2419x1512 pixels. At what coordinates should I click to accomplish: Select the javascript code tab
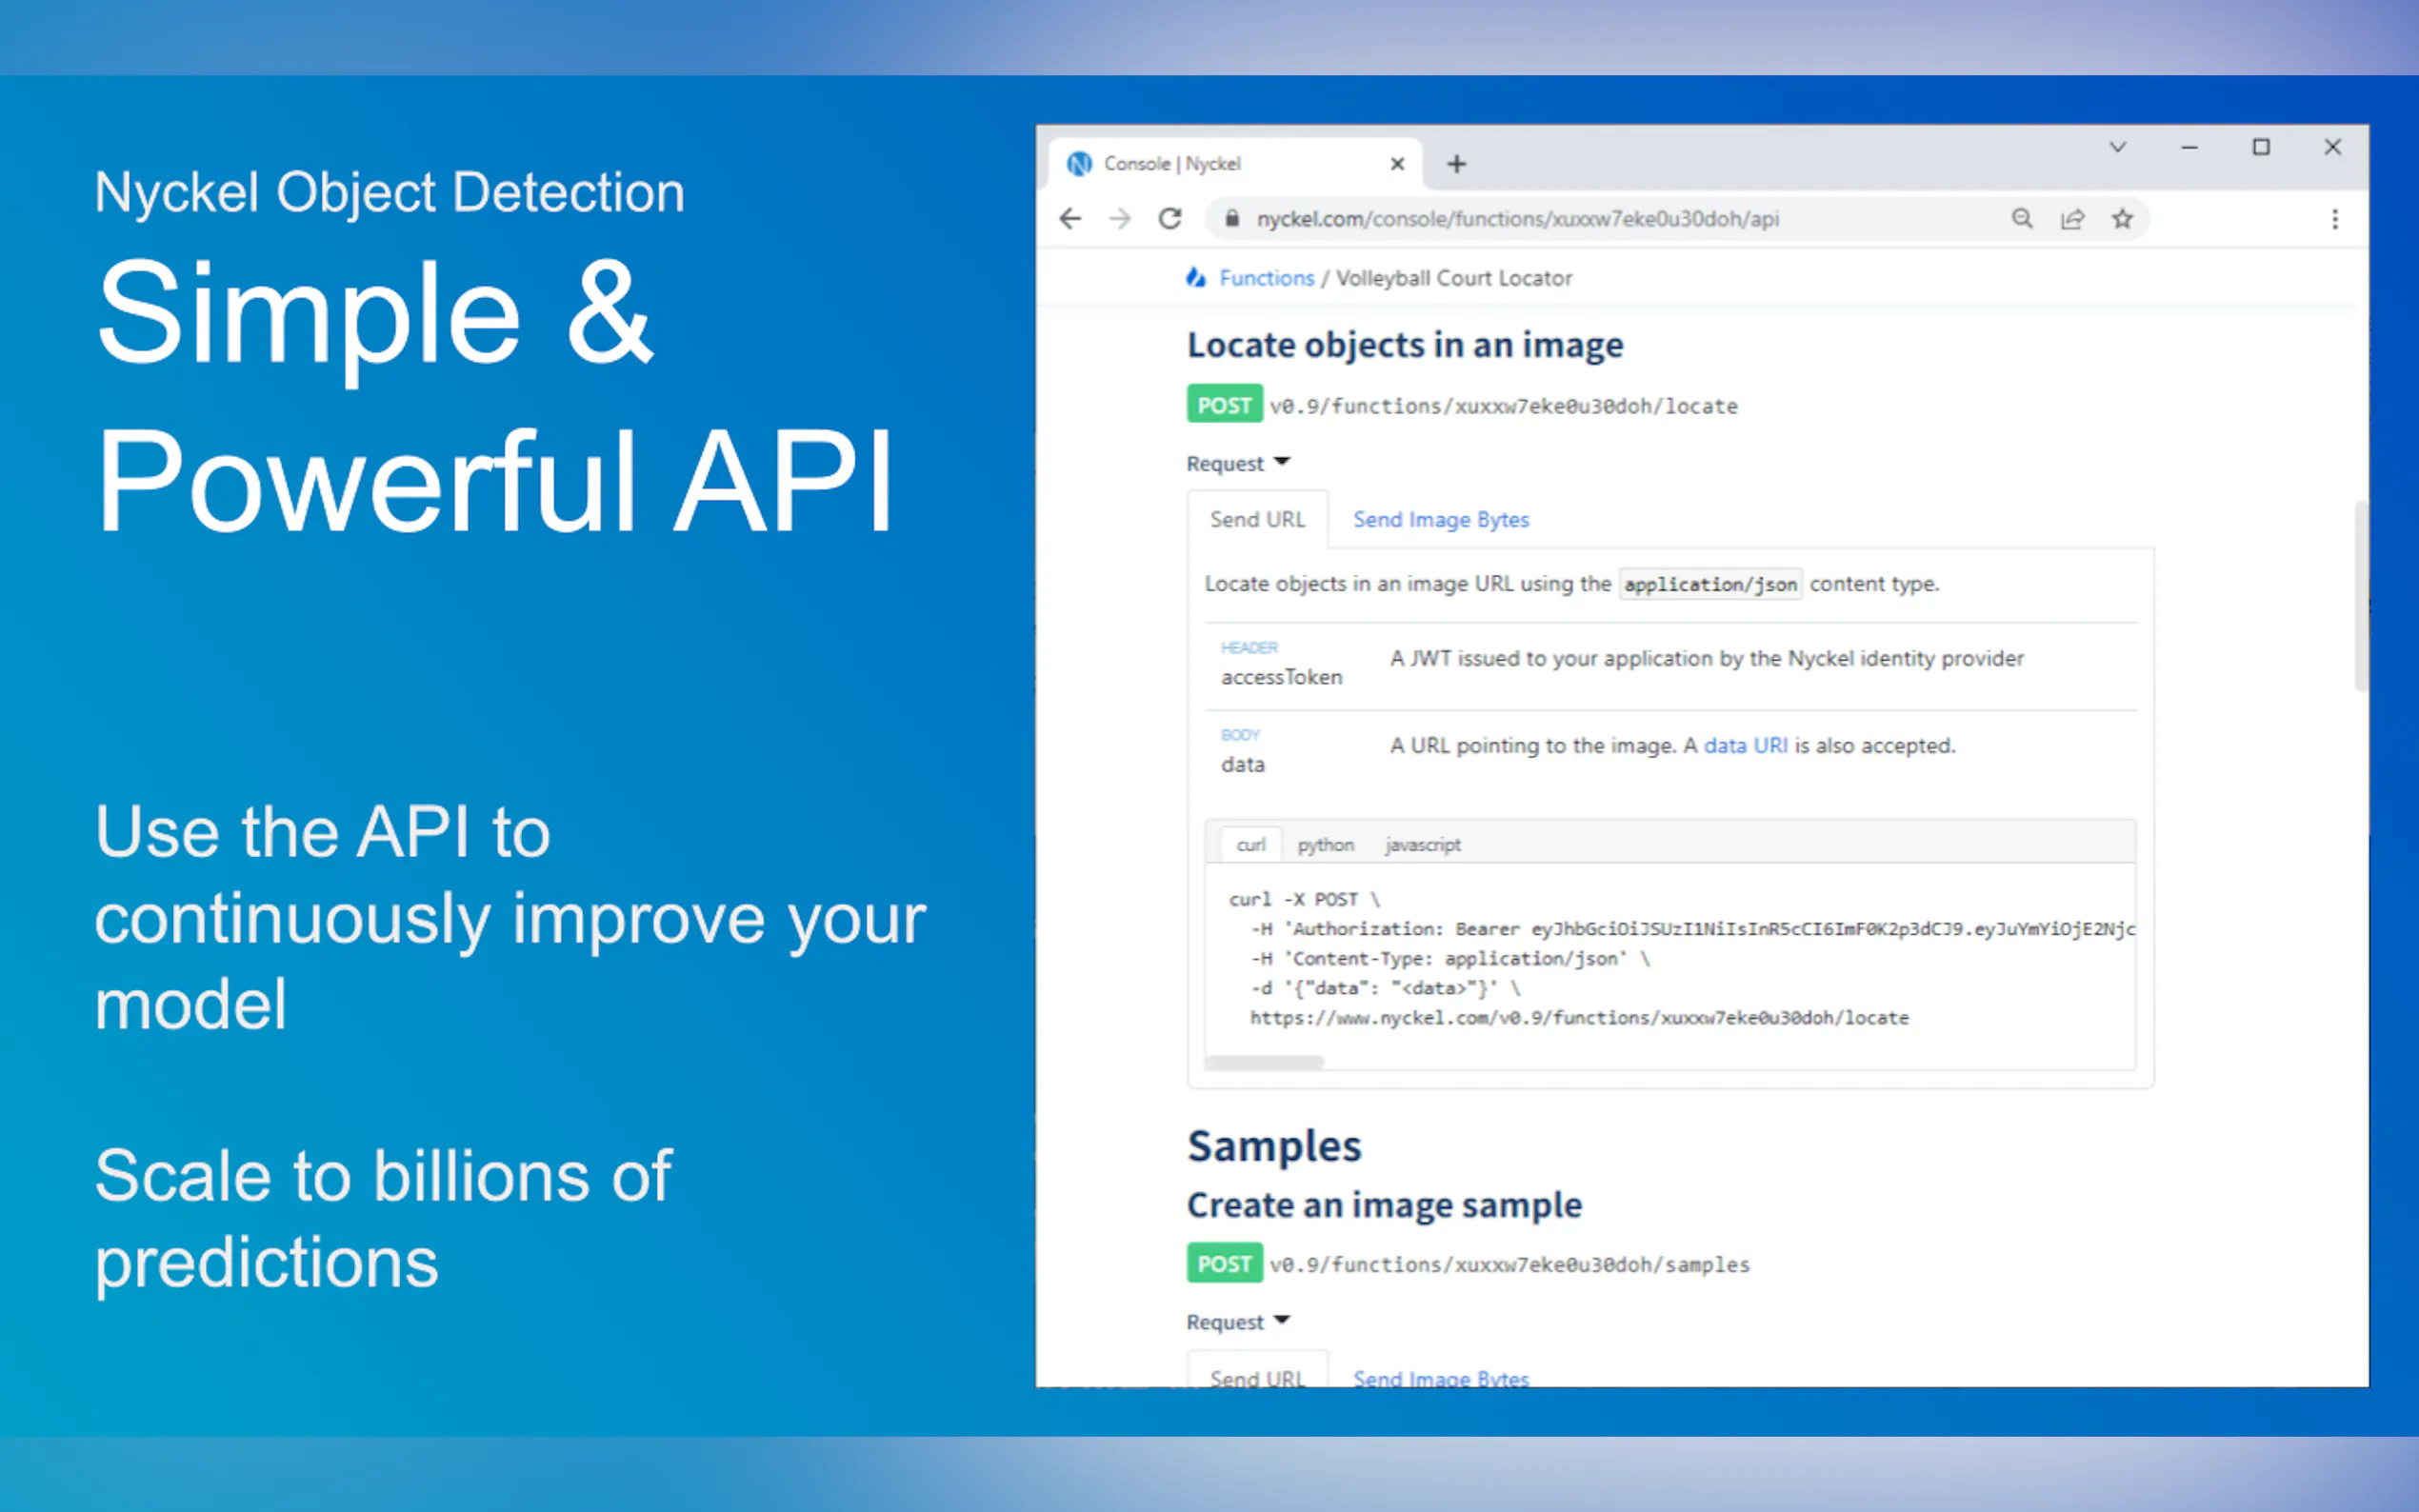coord(1422,845)
